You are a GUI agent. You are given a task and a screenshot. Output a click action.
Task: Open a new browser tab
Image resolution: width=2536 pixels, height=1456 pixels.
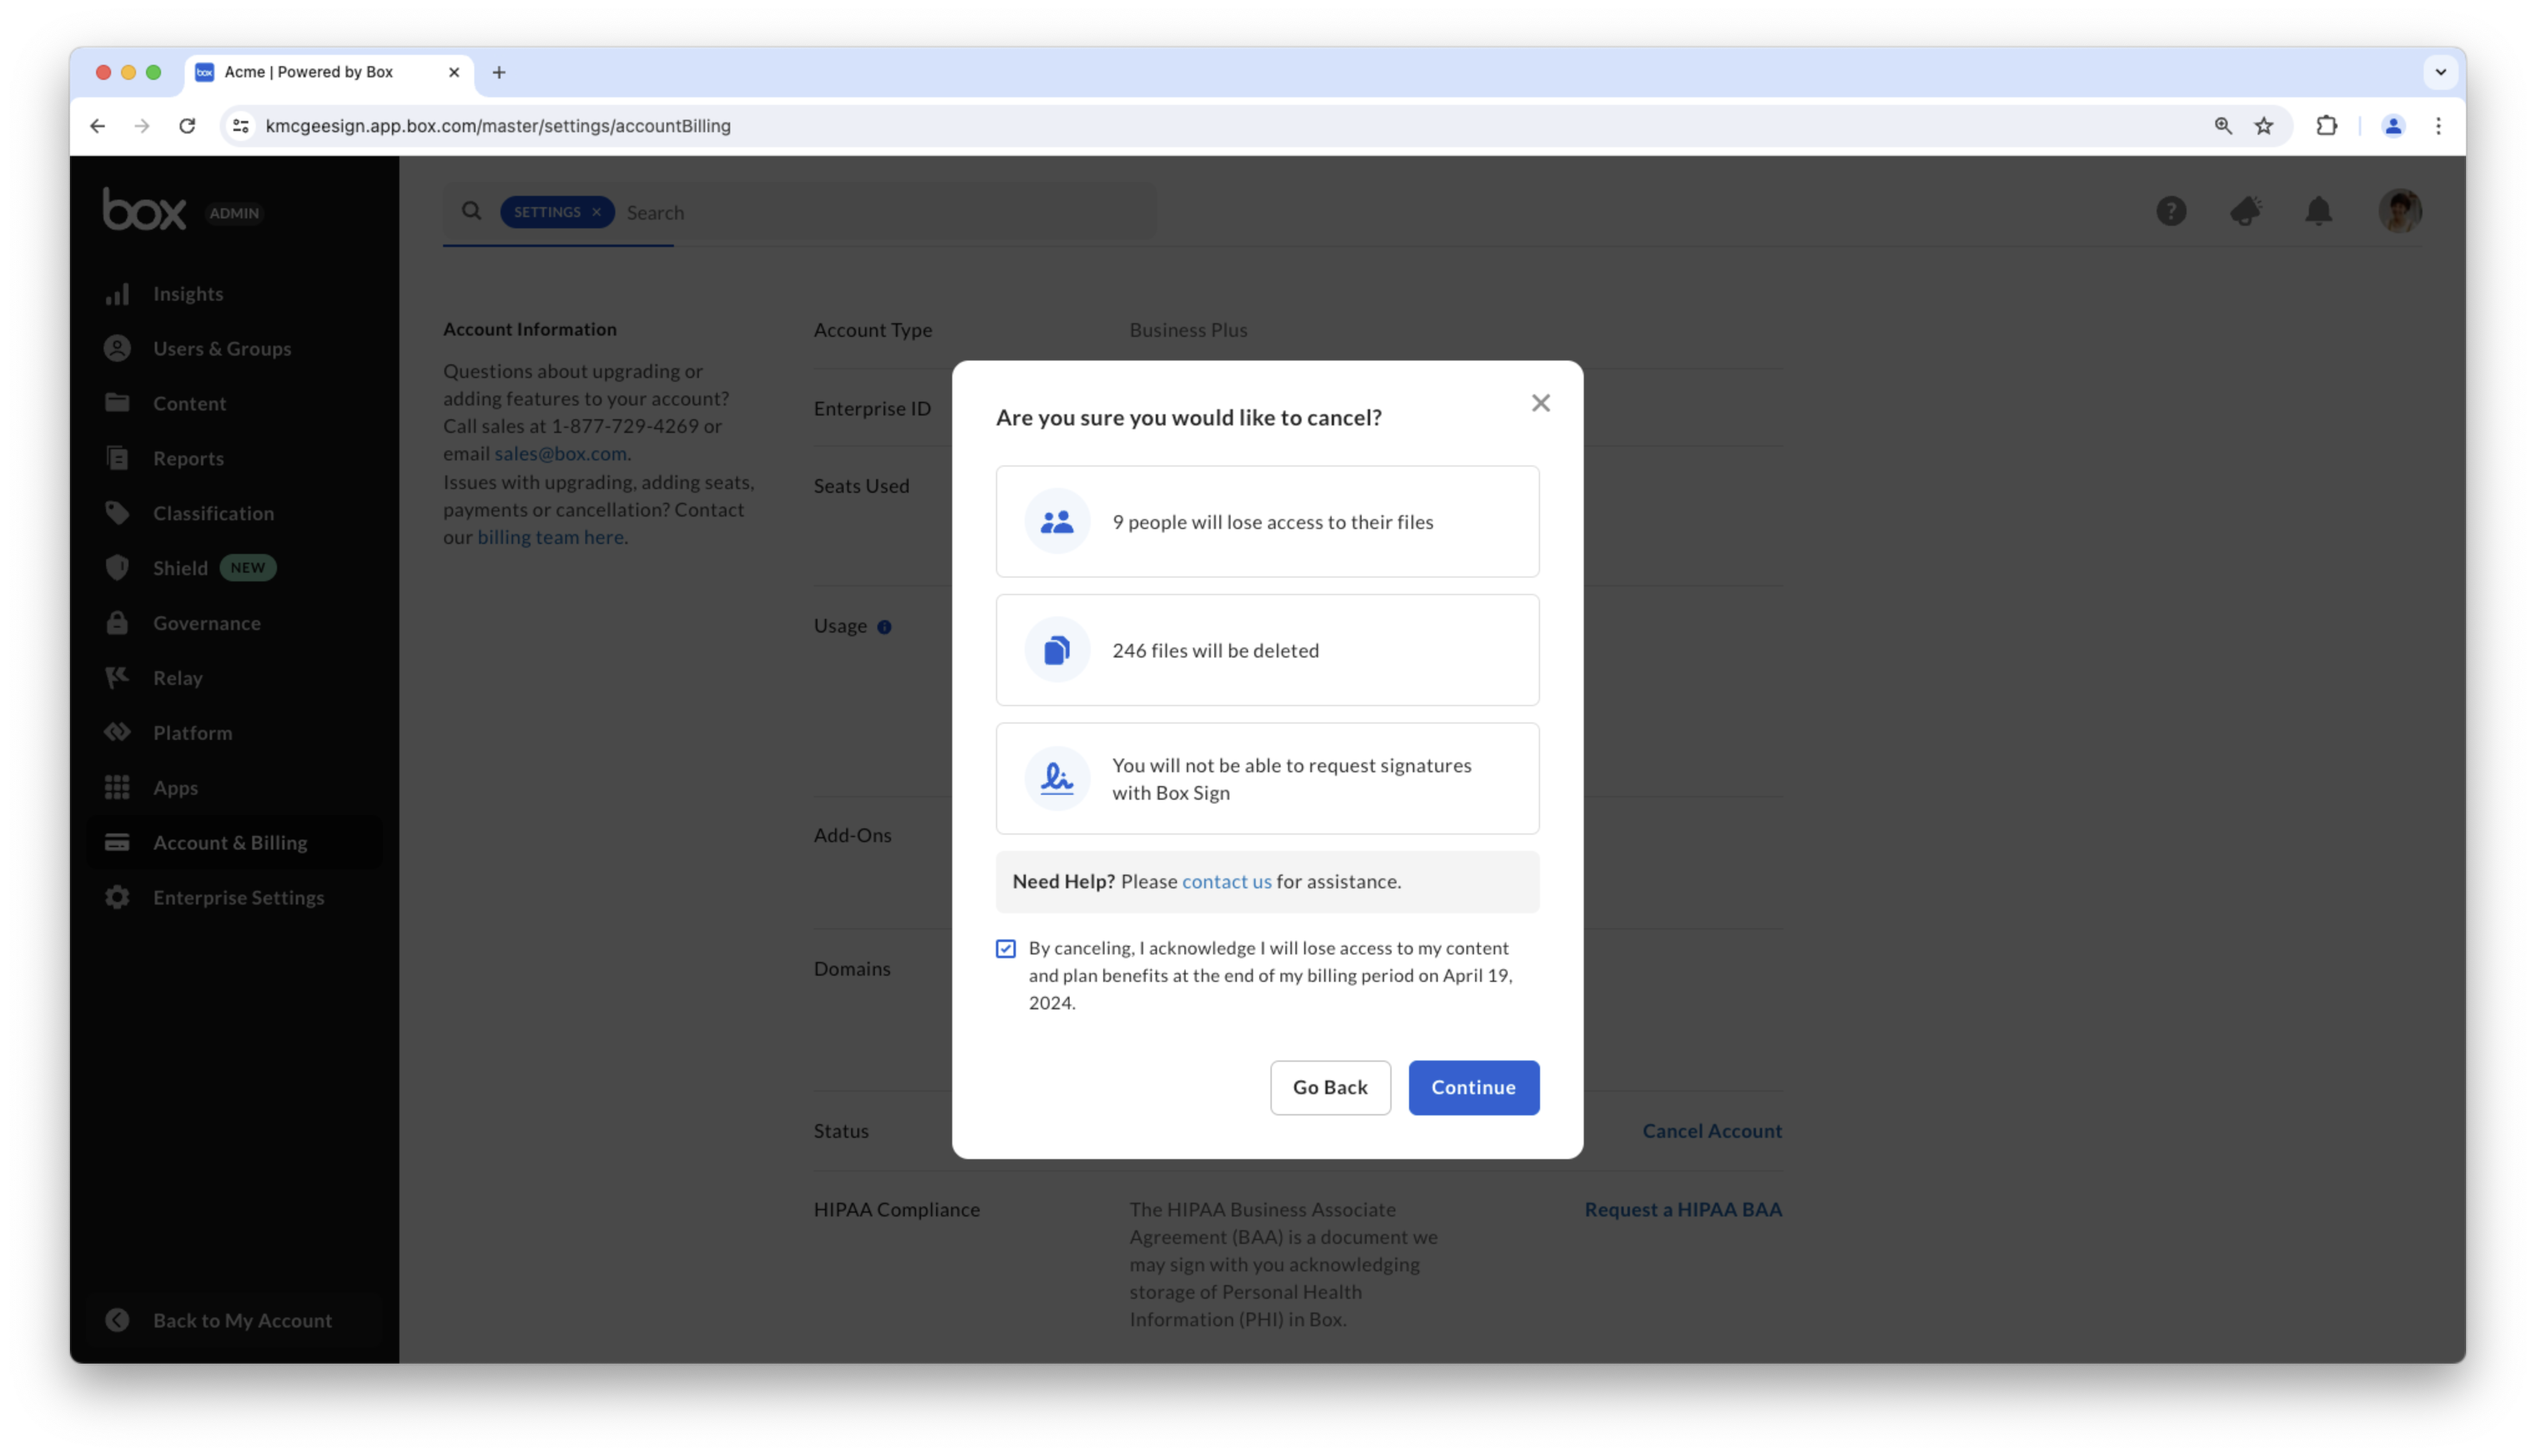point(498,72)
